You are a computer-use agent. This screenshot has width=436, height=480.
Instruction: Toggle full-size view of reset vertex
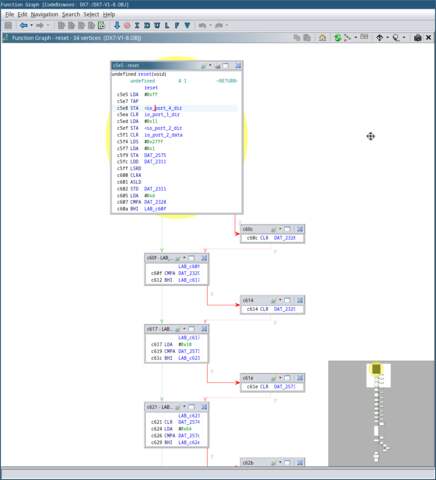pos(226,66)
